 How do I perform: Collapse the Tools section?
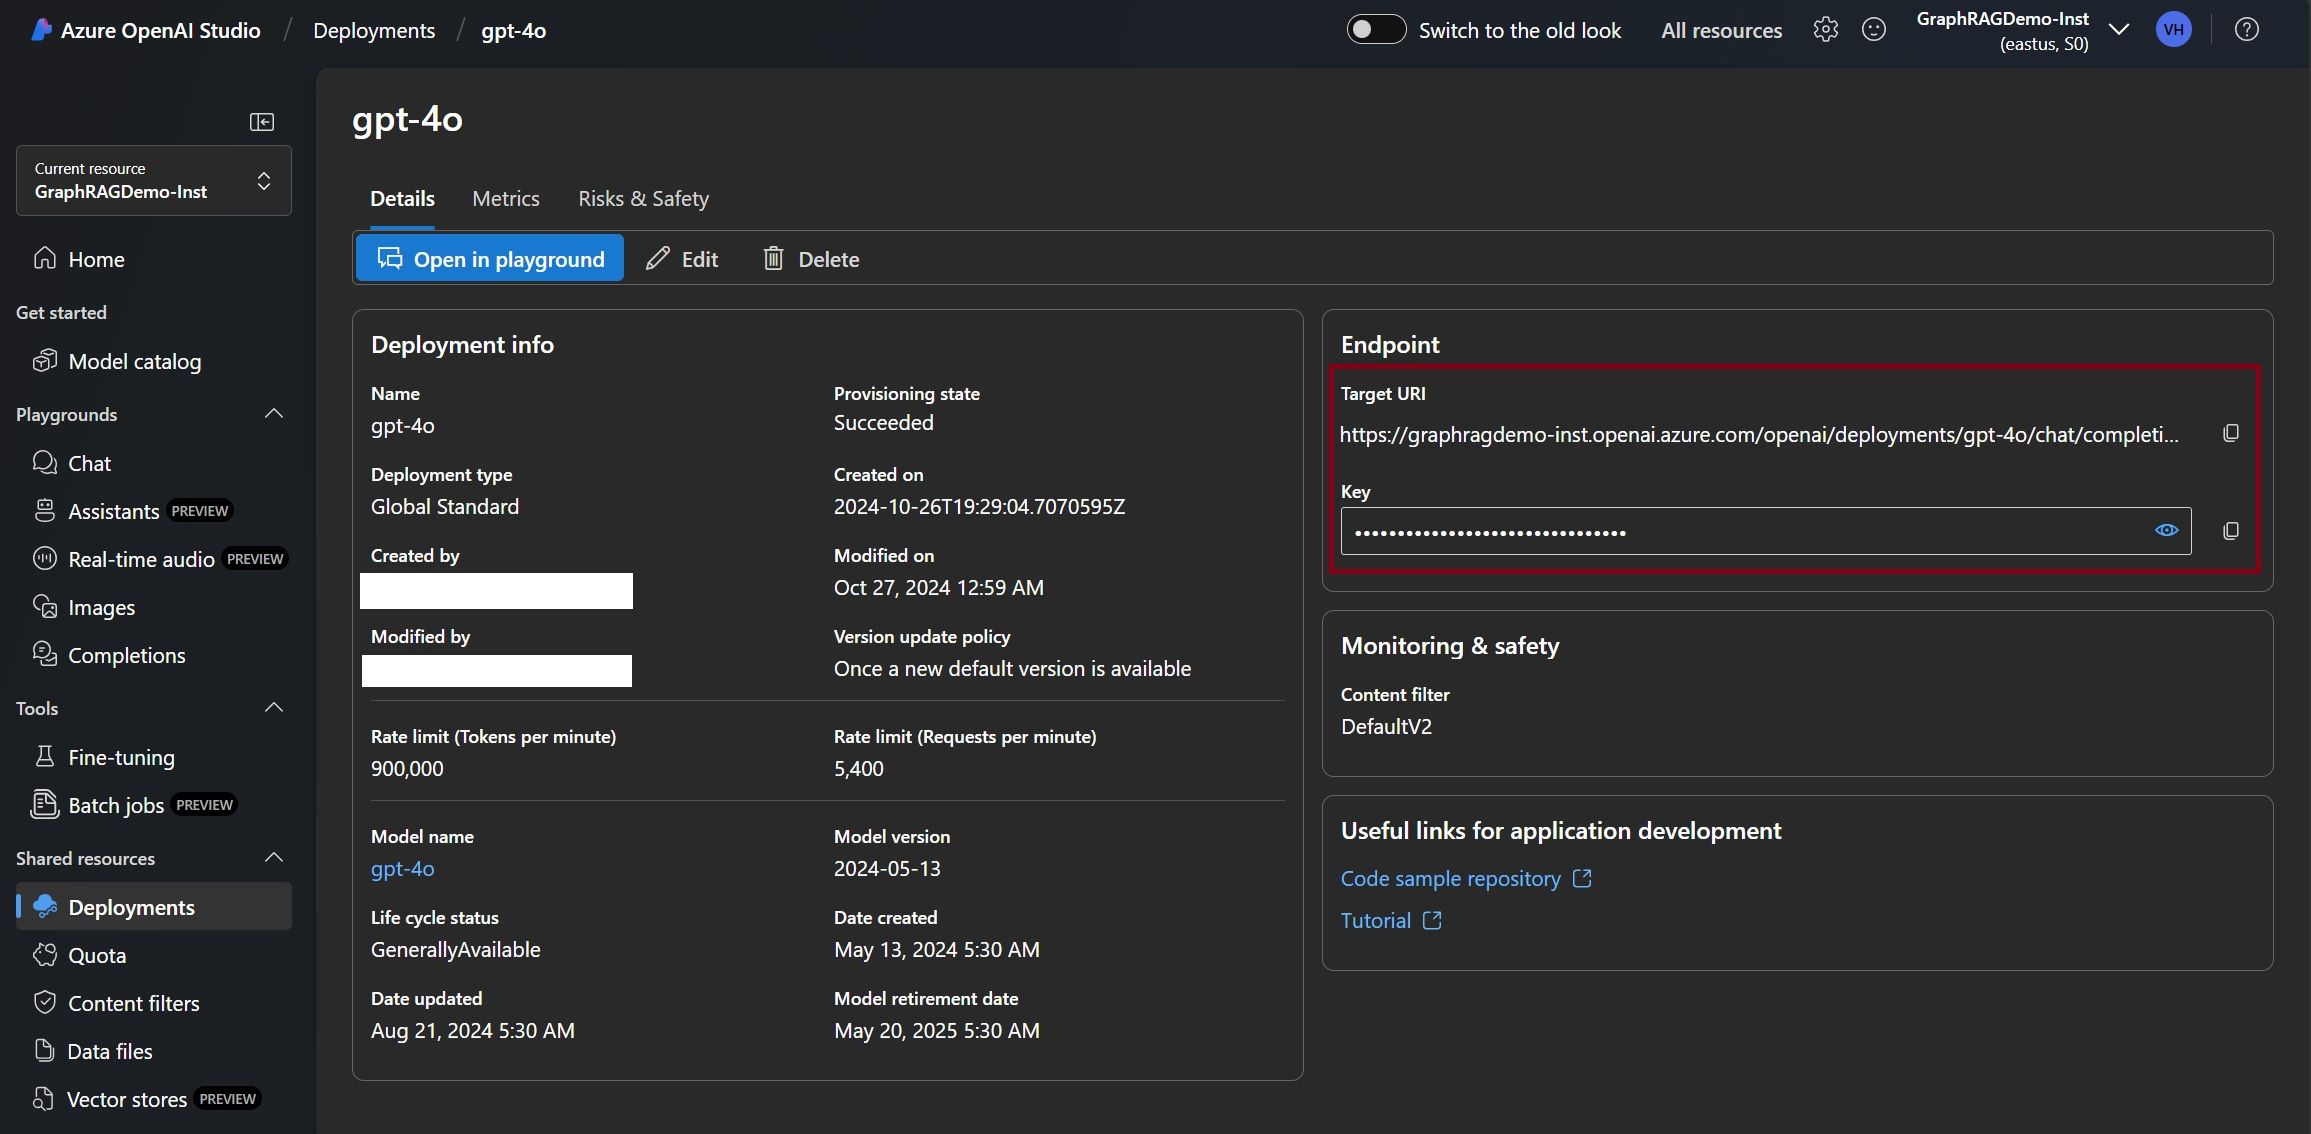coord(273,708)
